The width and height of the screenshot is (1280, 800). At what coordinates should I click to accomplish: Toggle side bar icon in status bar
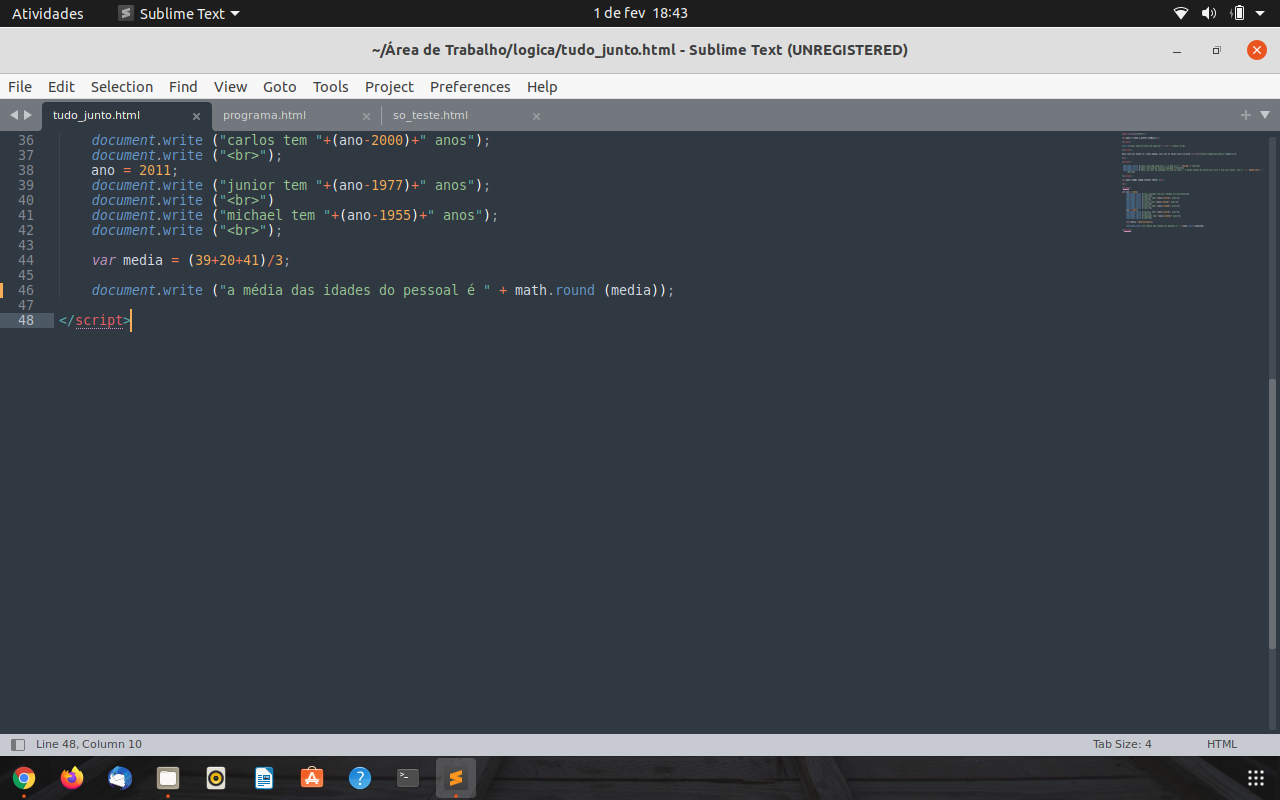[x=17, y=744]
